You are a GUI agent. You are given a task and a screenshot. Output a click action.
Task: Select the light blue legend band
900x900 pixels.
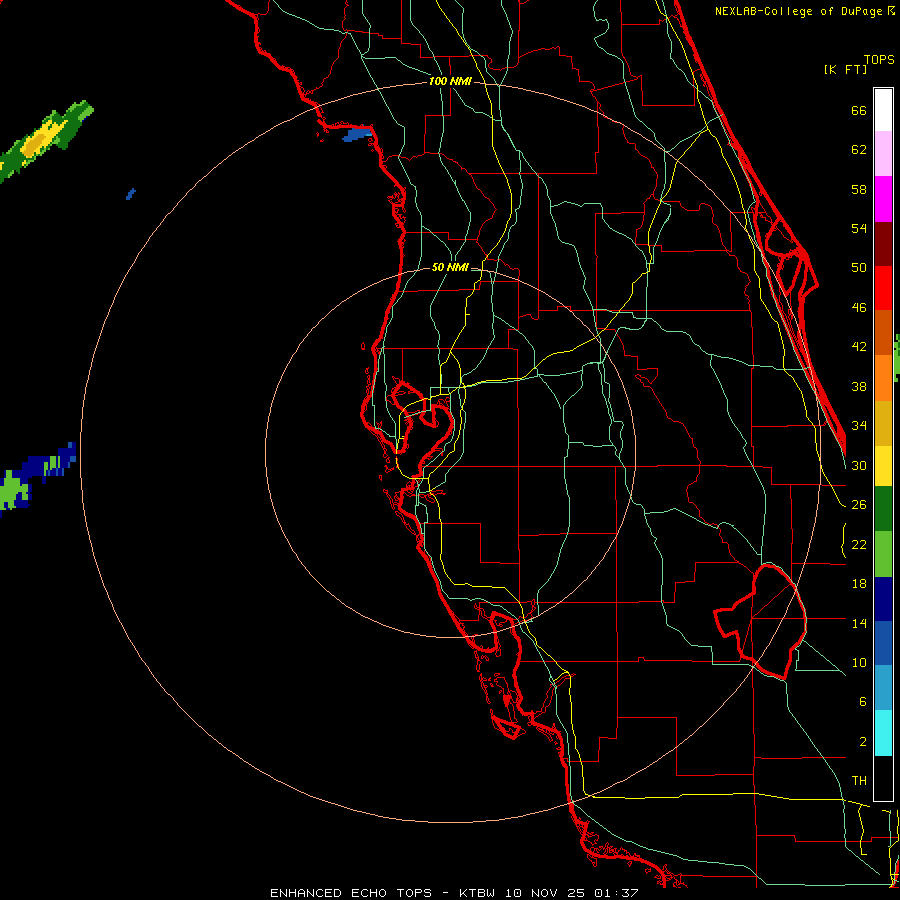(x=883, y=688)
